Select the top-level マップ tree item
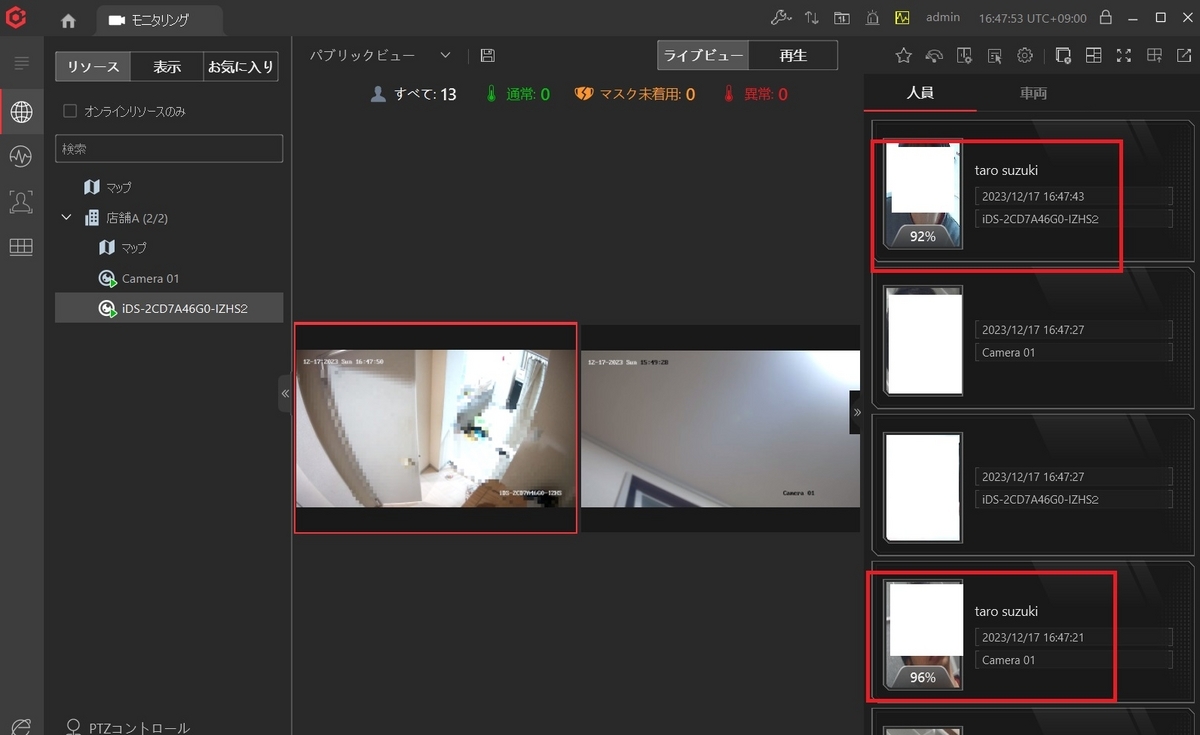 click(107, 187)
